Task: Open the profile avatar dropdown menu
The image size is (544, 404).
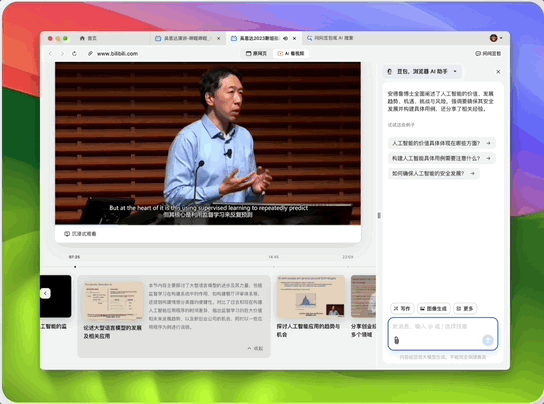Action: tap(496, 38)
